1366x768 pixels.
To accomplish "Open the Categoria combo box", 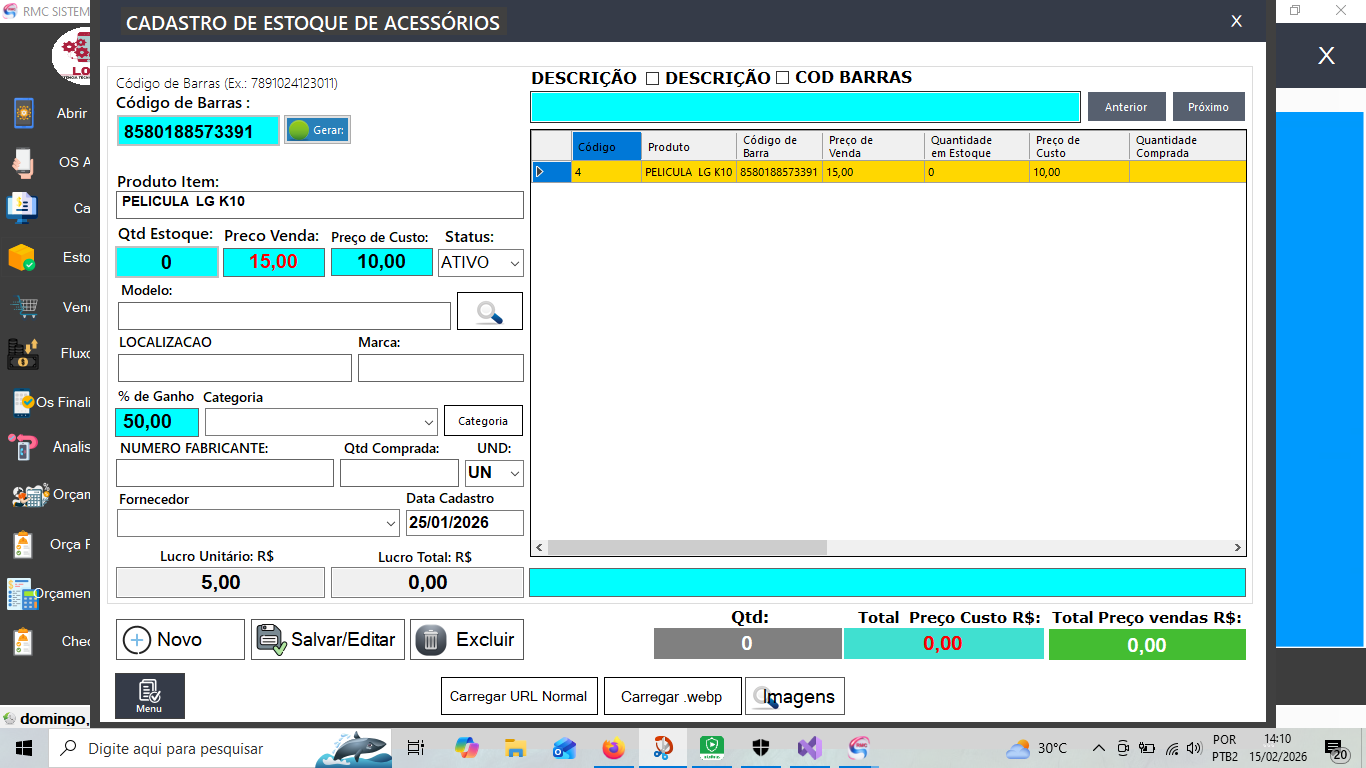I will 321,421.
